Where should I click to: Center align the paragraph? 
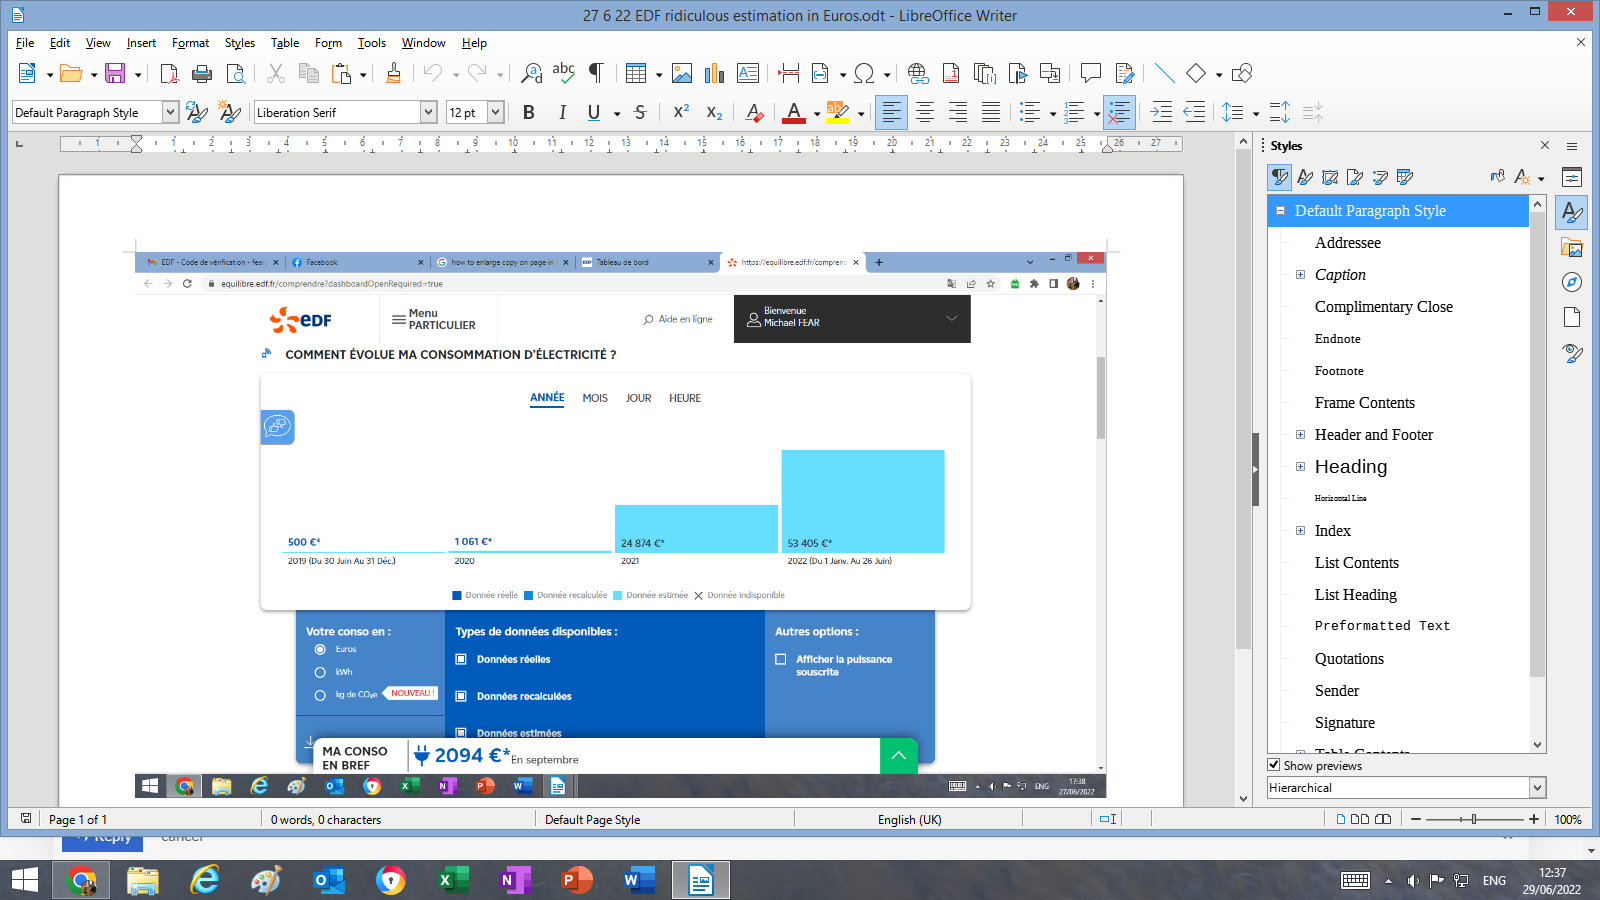(x=925, y=113)
